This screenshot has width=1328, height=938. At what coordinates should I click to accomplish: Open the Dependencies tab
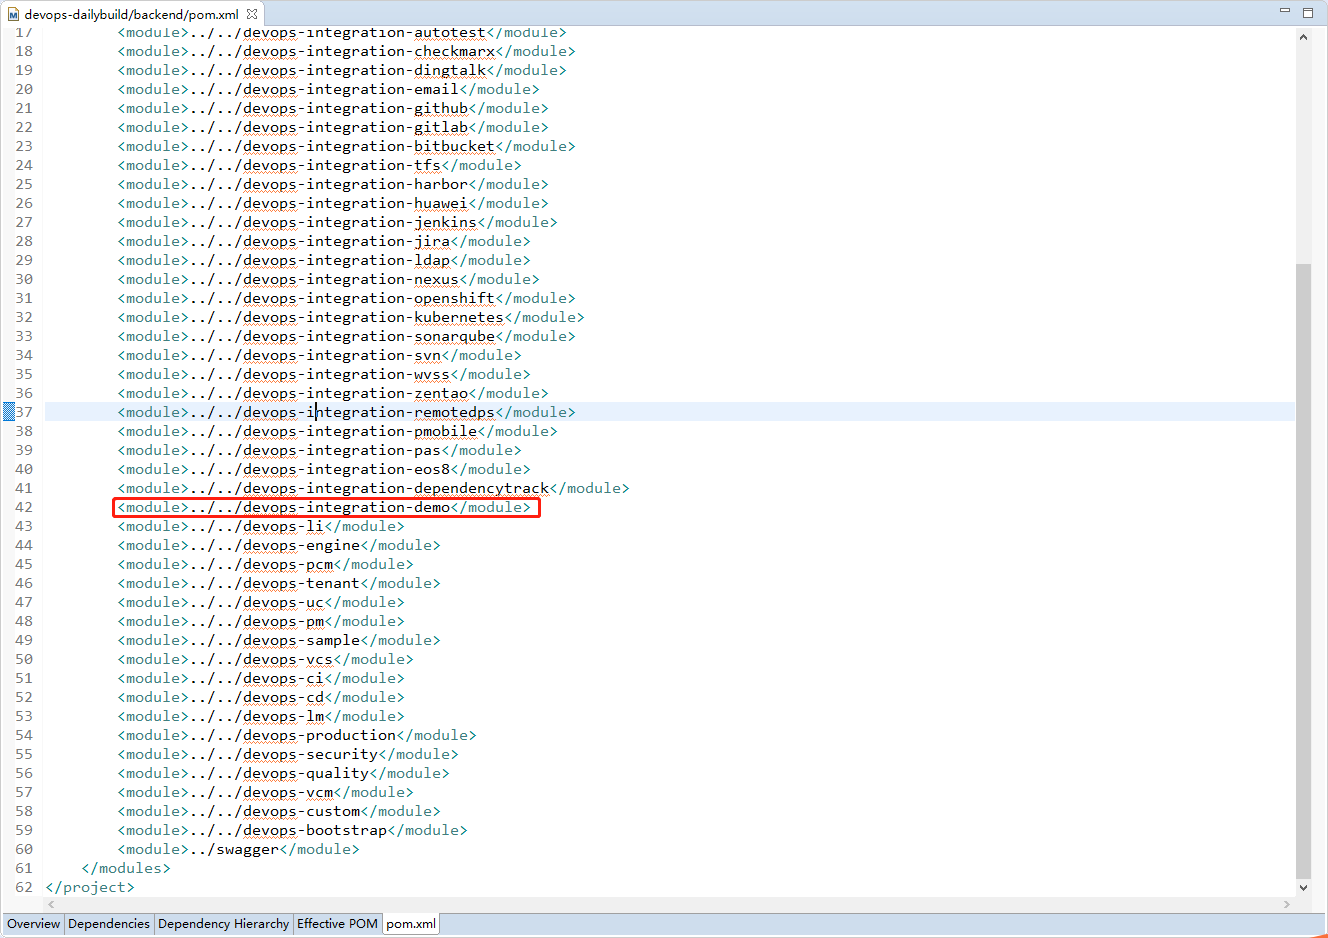[x=109, y=924]
